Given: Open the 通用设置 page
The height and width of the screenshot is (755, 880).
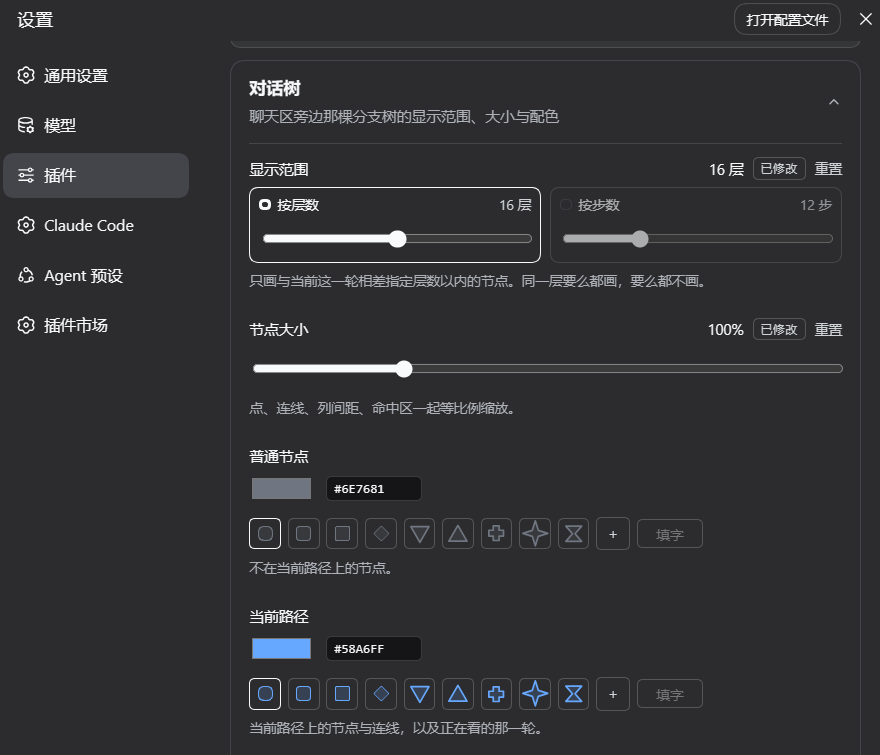Looking at the screenshot, I should click(96, 75).
